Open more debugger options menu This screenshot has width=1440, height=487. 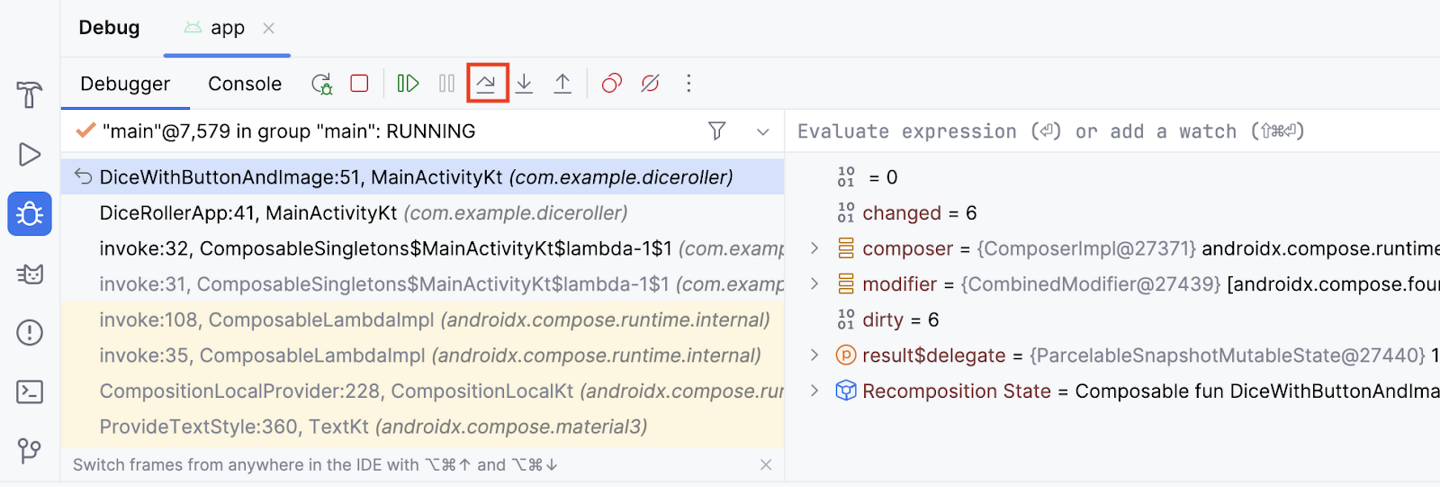688,84
